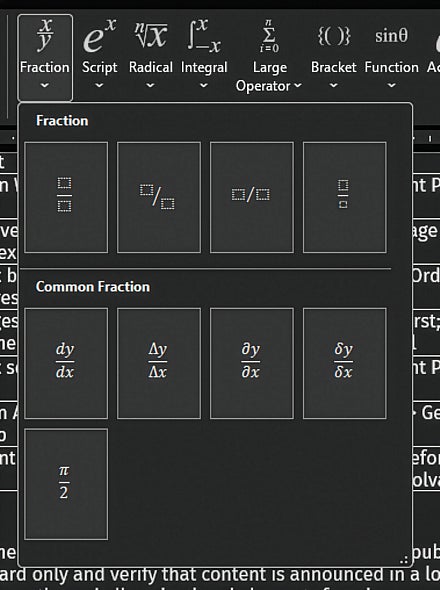
Task: Insert the dy over dx fraction
Action: click(66, 363)
